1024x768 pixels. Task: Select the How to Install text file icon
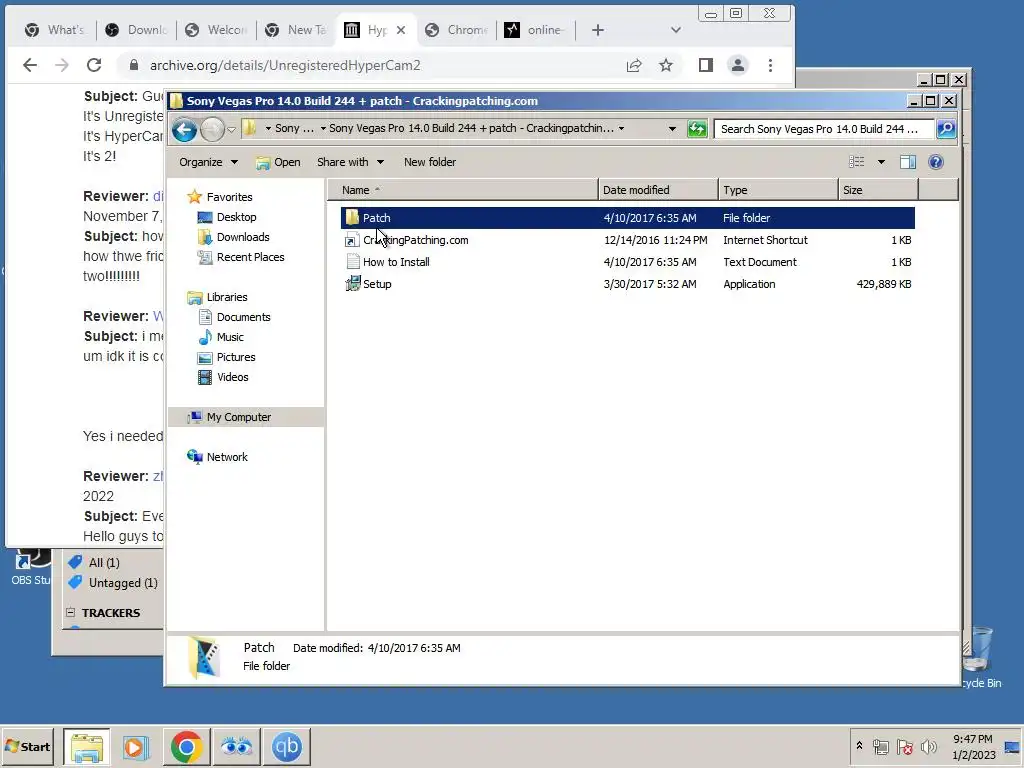point(353,262)
